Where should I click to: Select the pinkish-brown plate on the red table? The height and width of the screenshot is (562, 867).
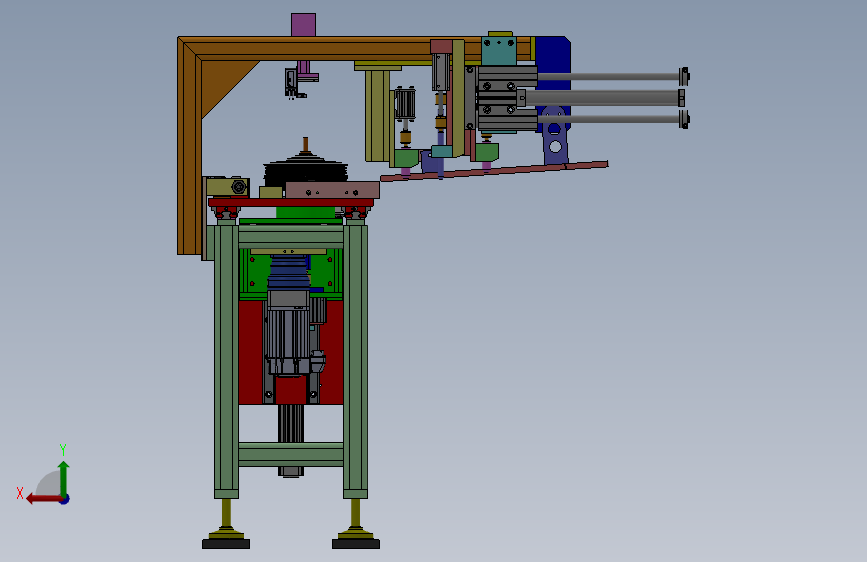pos(332,190)
